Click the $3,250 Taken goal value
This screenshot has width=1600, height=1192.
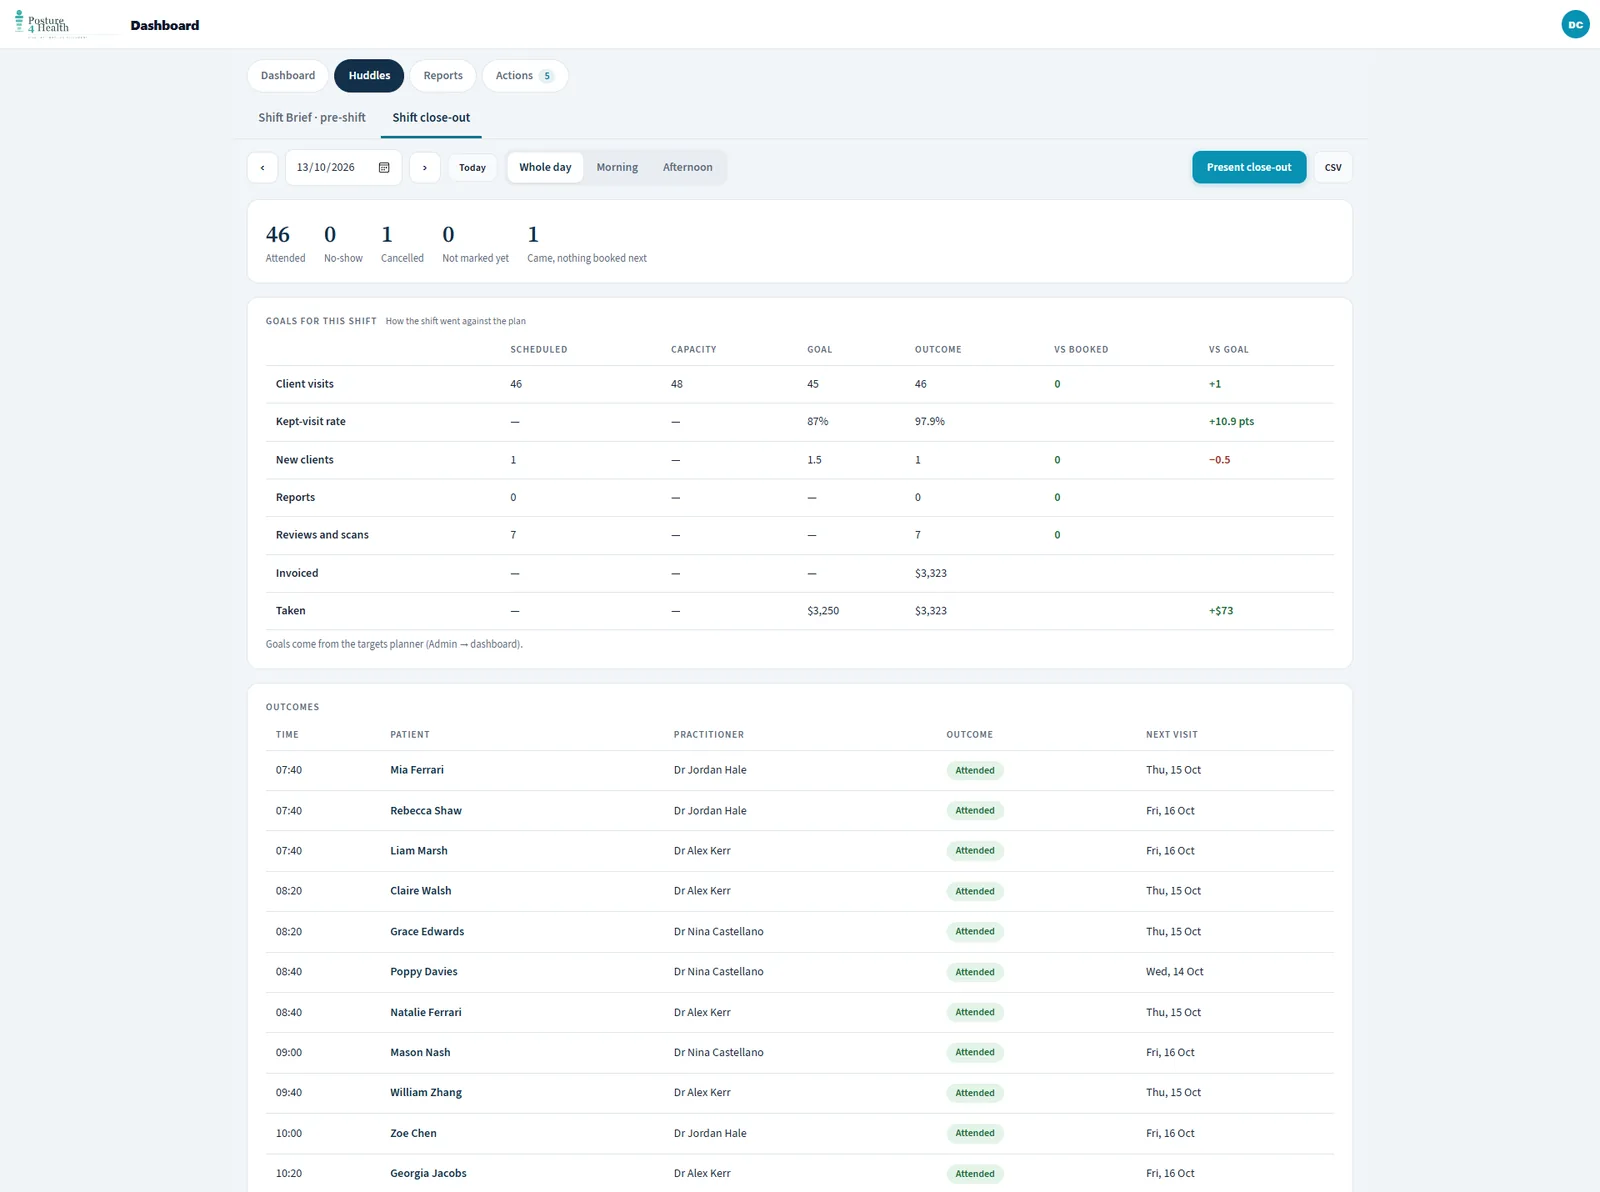823,611
